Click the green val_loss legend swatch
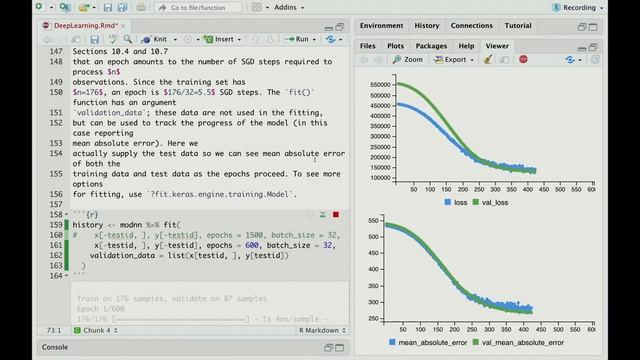This screenshot has width=640, height=360. click(476, 202)
